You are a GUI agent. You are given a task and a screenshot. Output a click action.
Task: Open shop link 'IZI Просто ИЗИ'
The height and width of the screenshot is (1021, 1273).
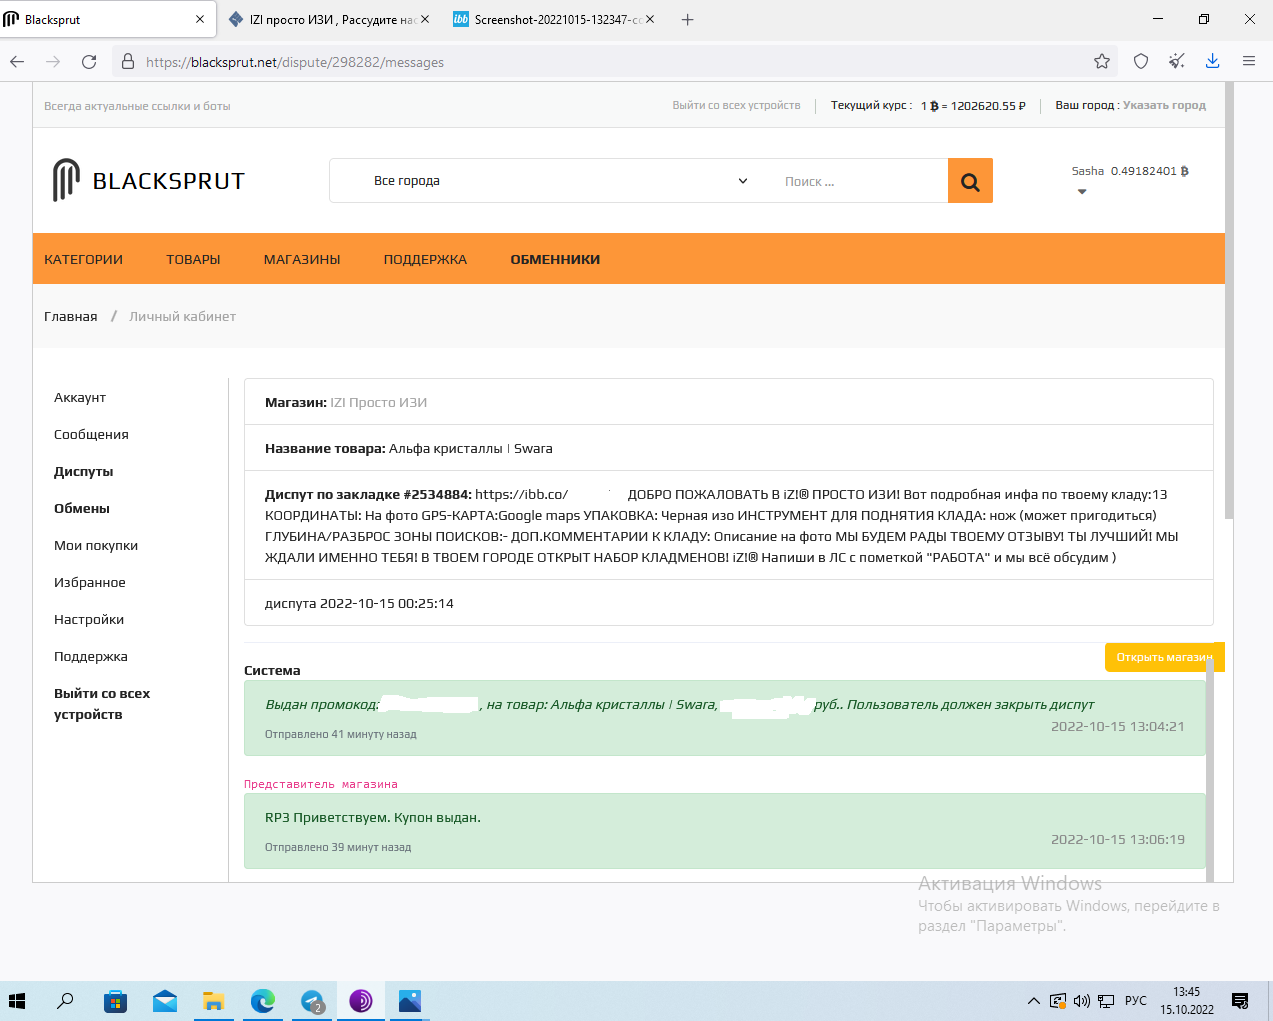pos(379,402)
